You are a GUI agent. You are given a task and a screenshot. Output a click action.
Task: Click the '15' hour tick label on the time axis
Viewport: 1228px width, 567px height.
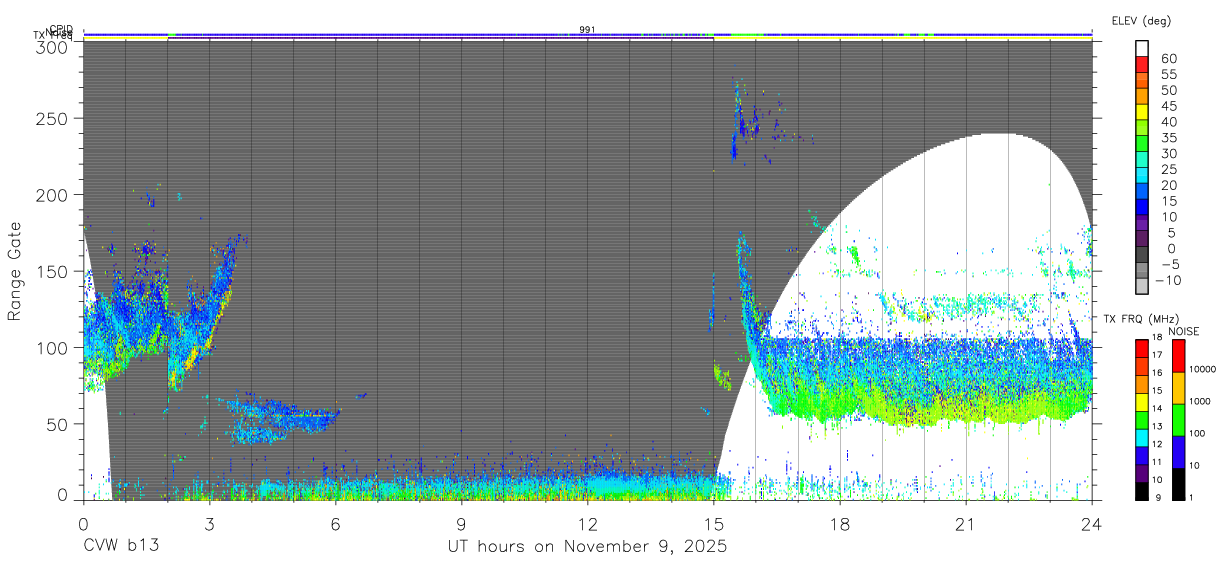713,523
